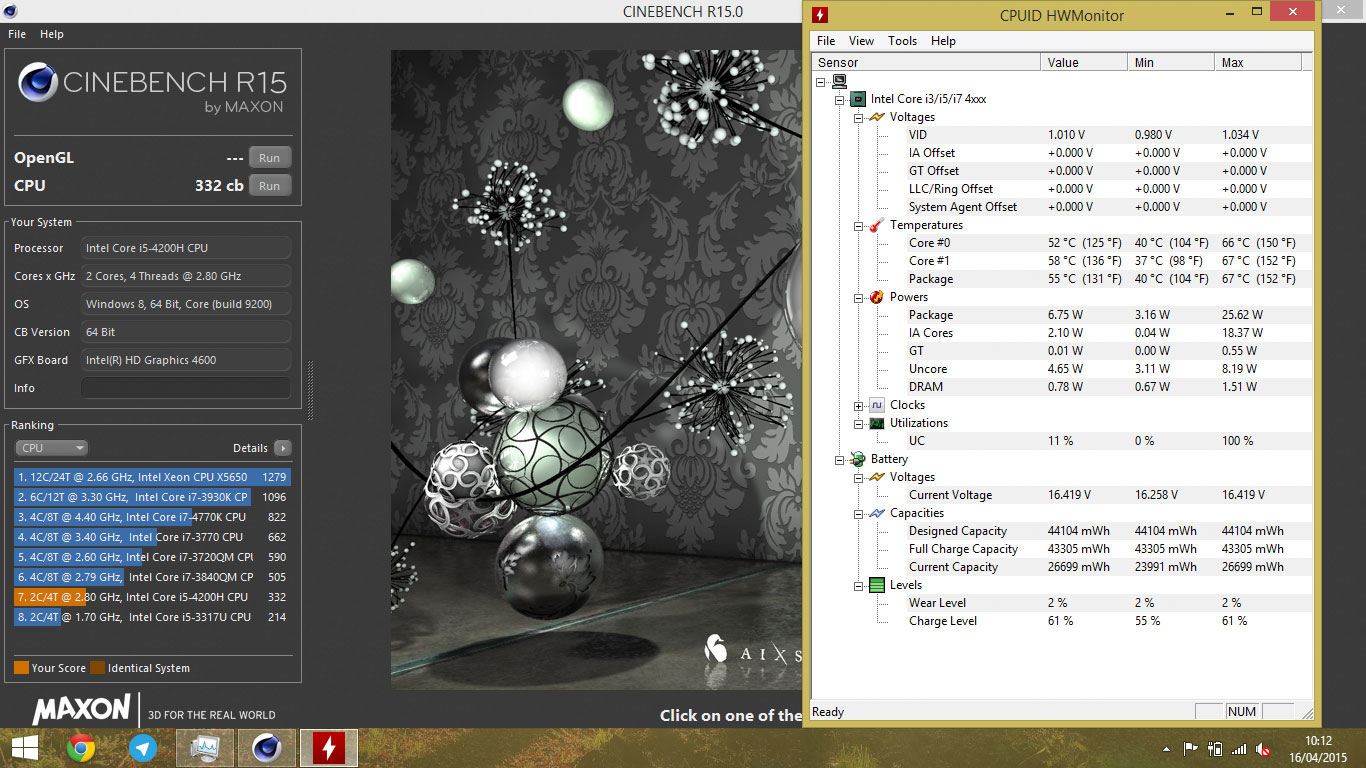Show hidden tray icons arrow
The width and height of the screenshot is (1366, 768).
point(1166,748)
